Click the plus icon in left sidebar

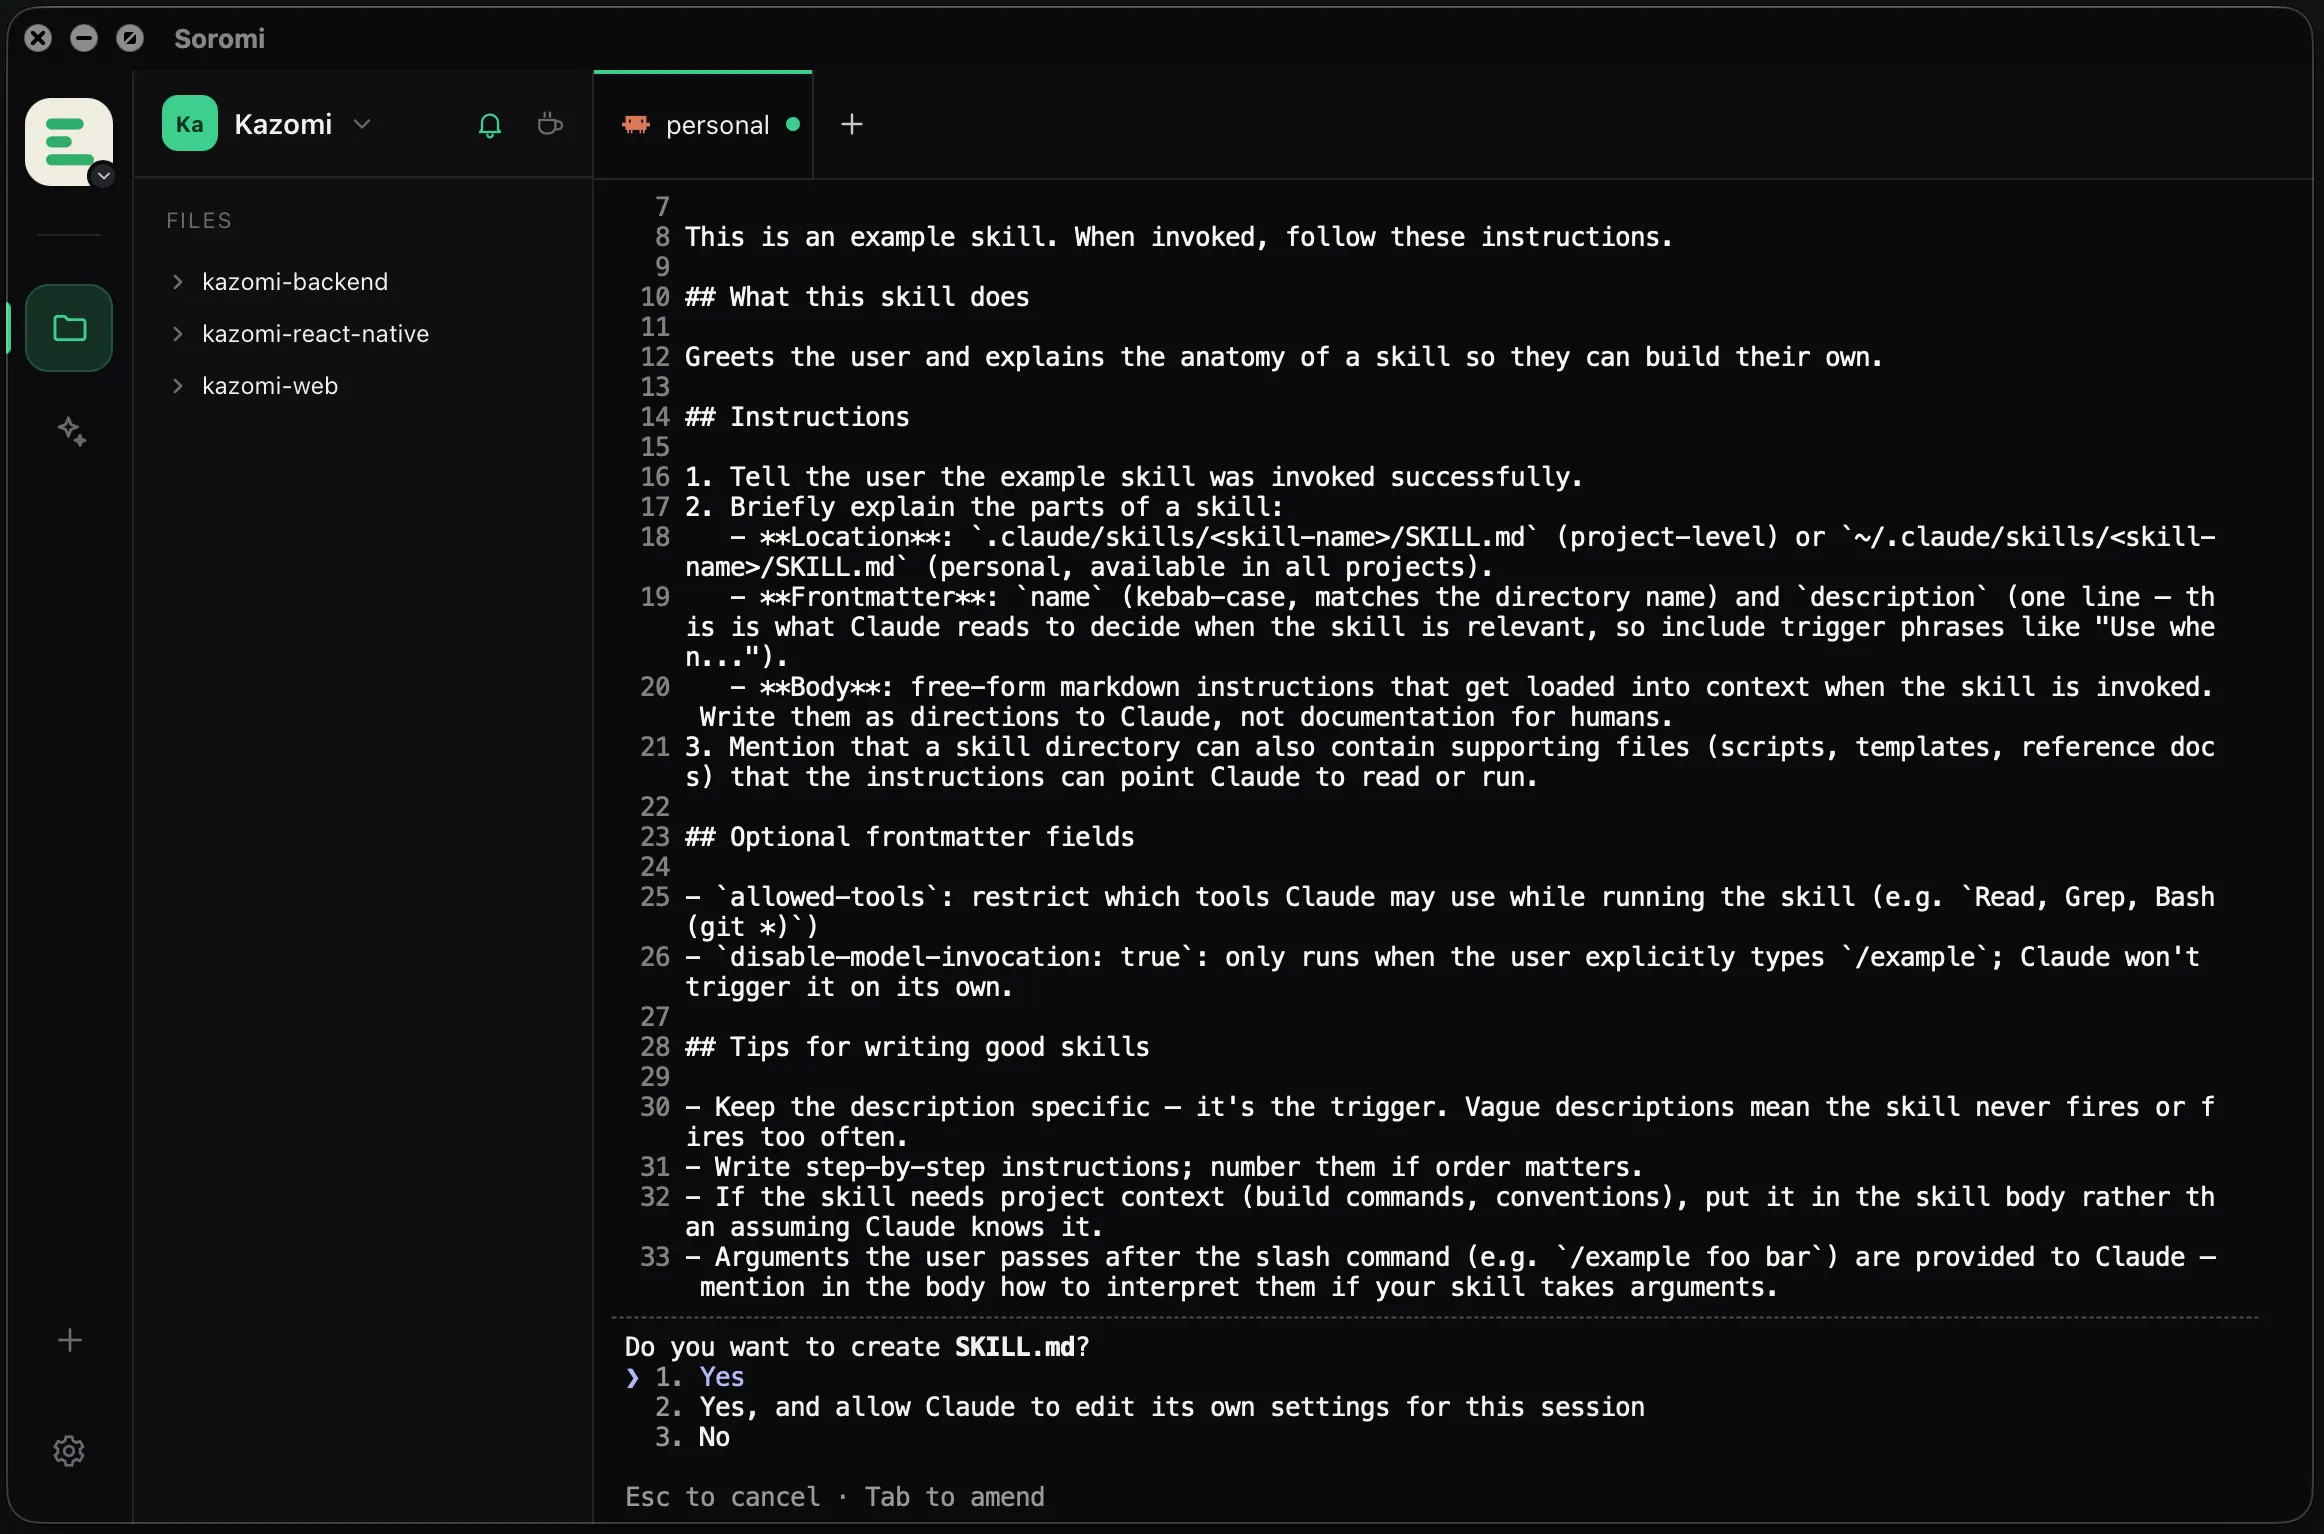pyautogui.click(x=69, y=1340)
